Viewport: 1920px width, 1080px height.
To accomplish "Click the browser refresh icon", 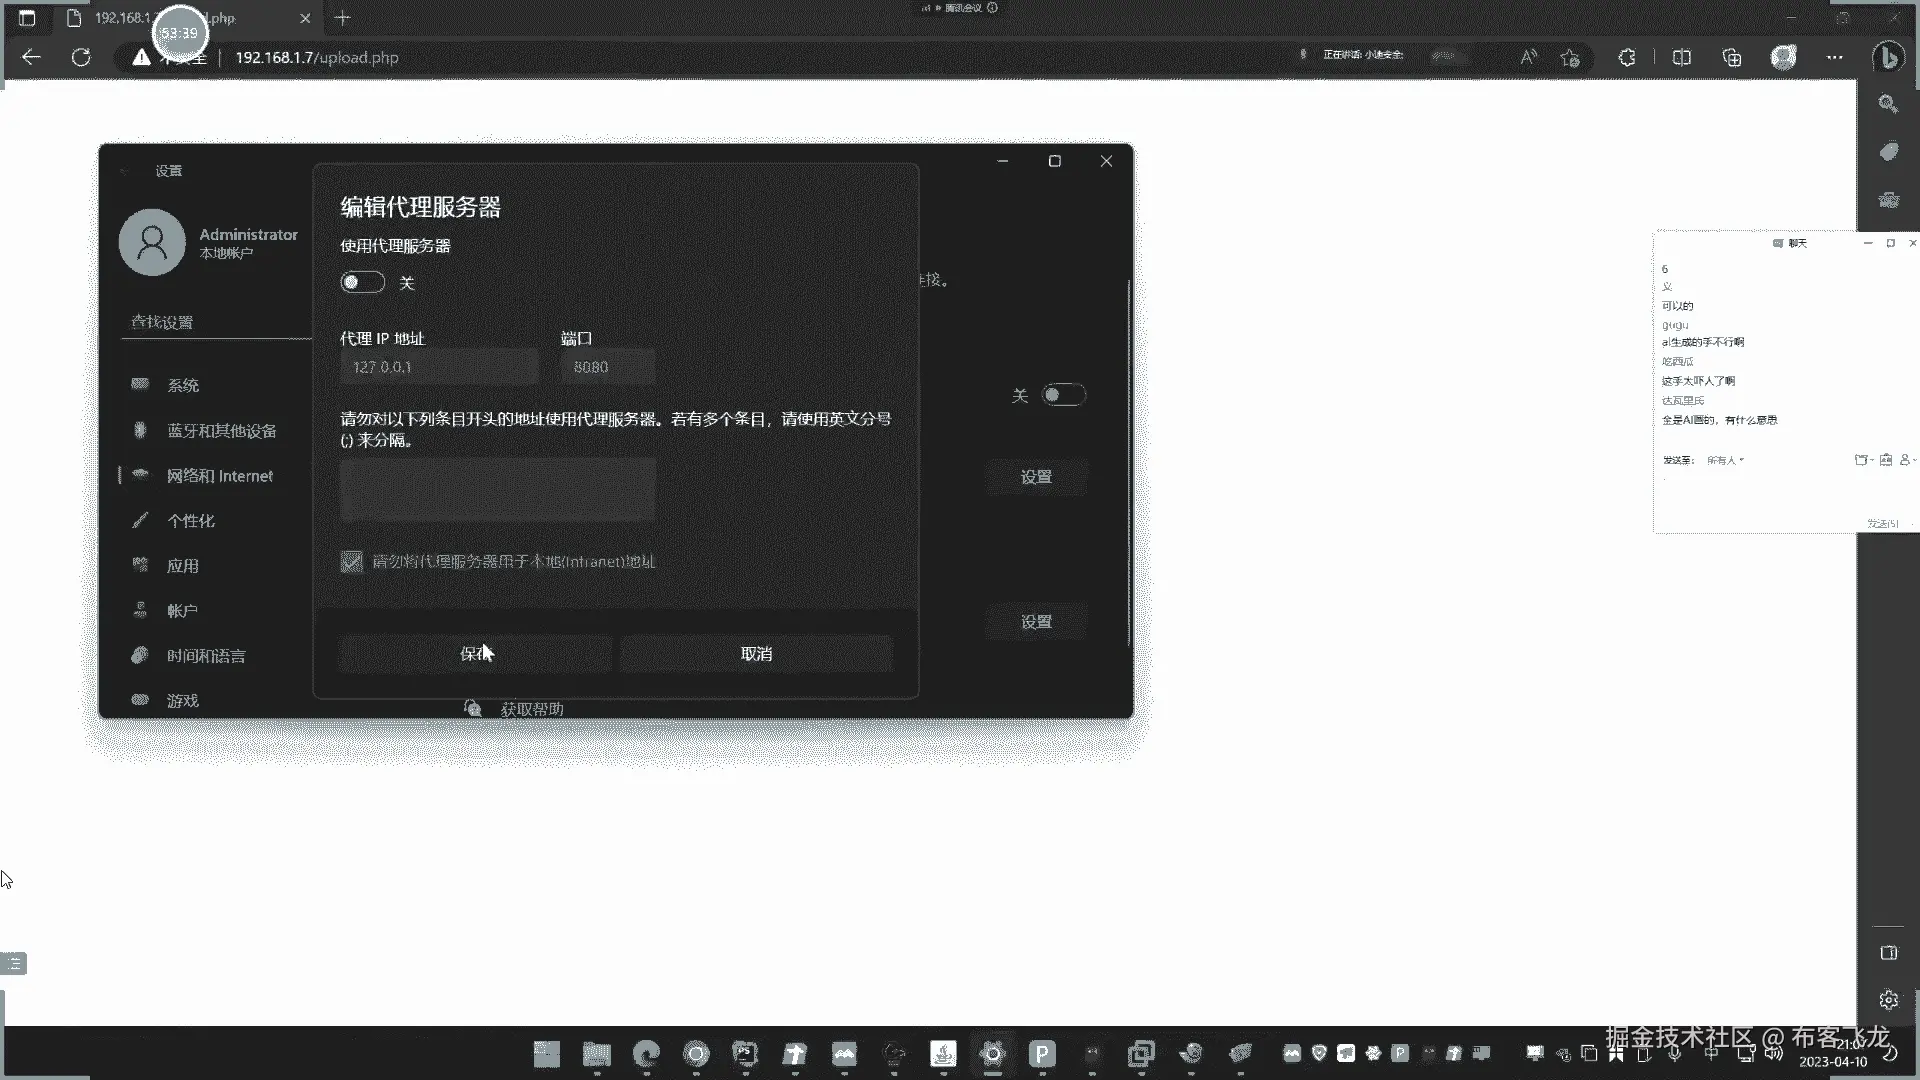I will click(x=81, y=57).
